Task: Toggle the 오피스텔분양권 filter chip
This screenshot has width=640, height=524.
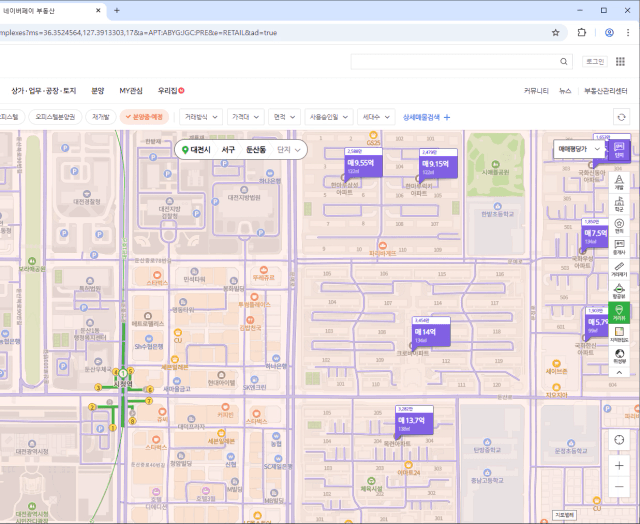Action: [55, 117]
